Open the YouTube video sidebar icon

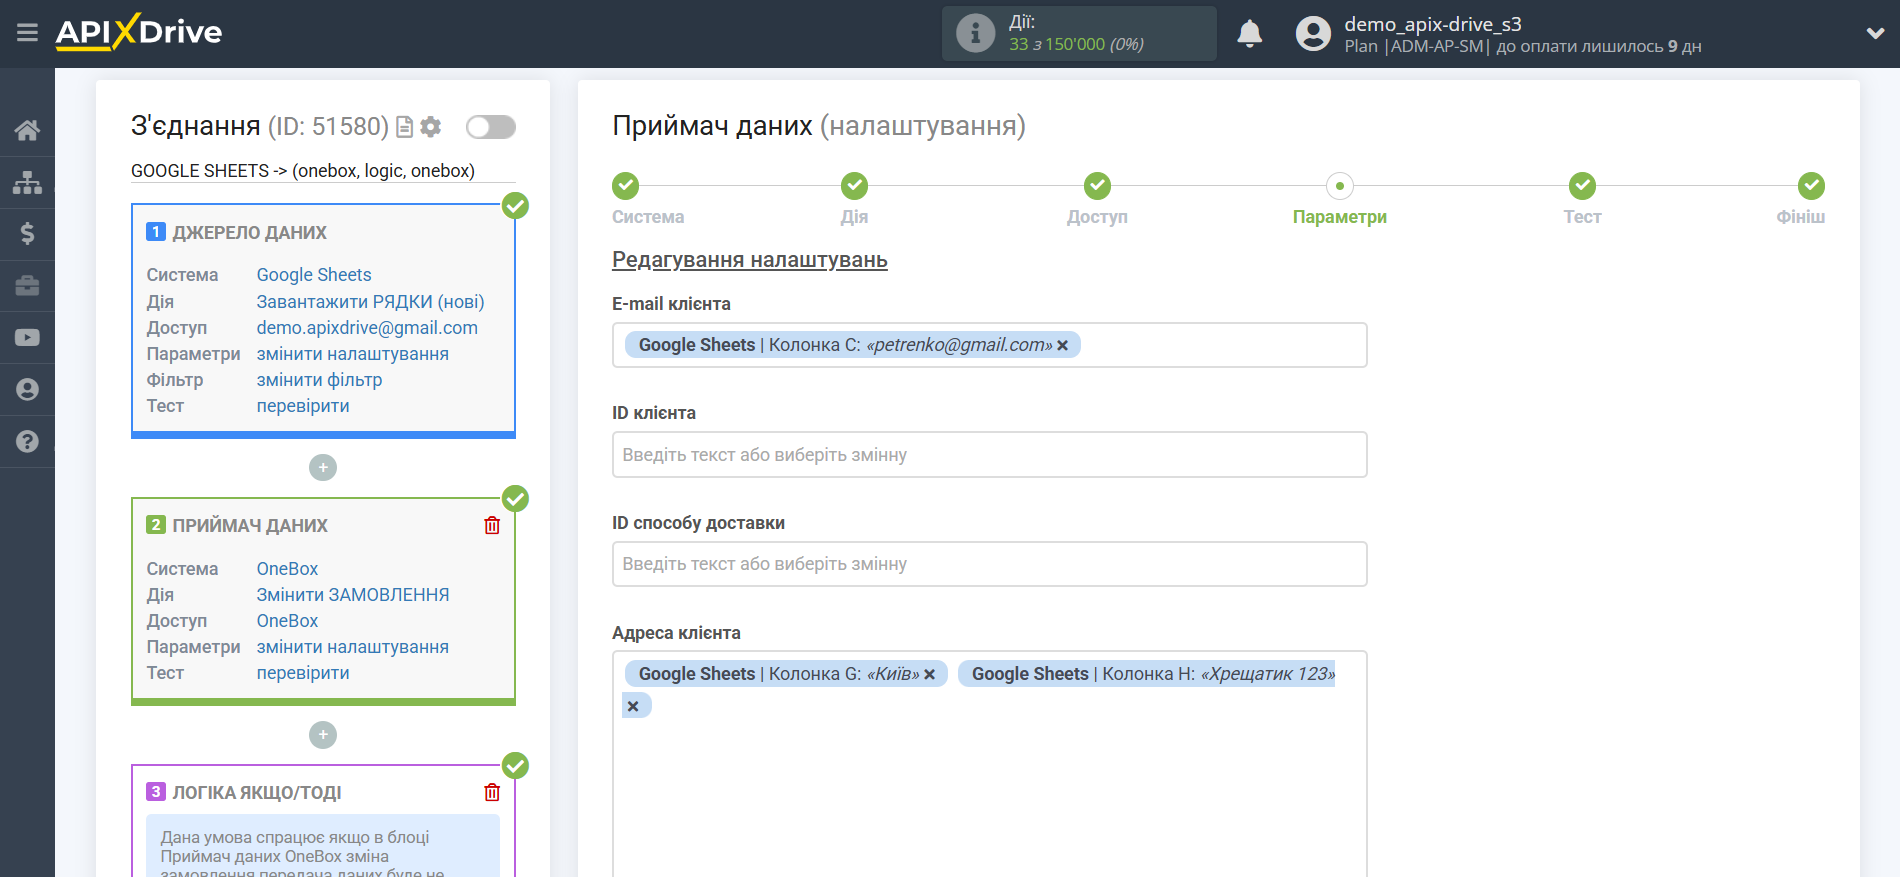[x=27, y=338]
